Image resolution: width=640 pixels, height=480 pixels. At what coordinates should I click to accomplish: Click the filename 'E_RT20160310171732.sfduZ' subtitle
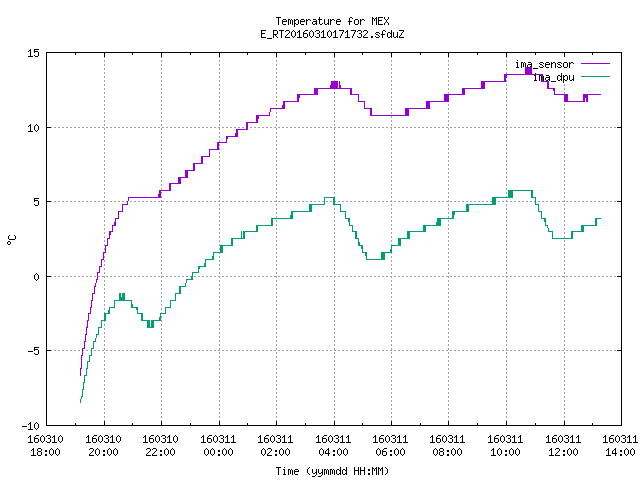332,34
